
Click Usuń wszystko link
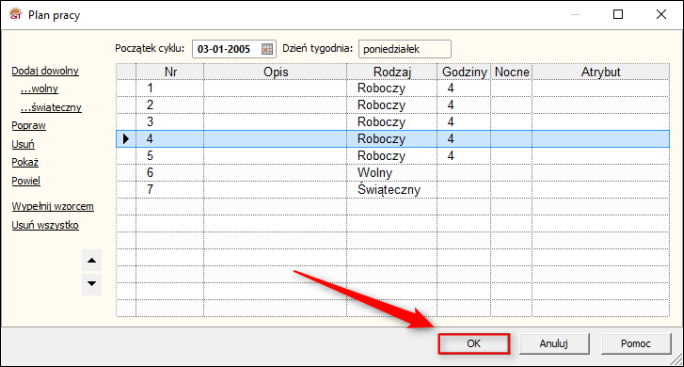(45, 225)
